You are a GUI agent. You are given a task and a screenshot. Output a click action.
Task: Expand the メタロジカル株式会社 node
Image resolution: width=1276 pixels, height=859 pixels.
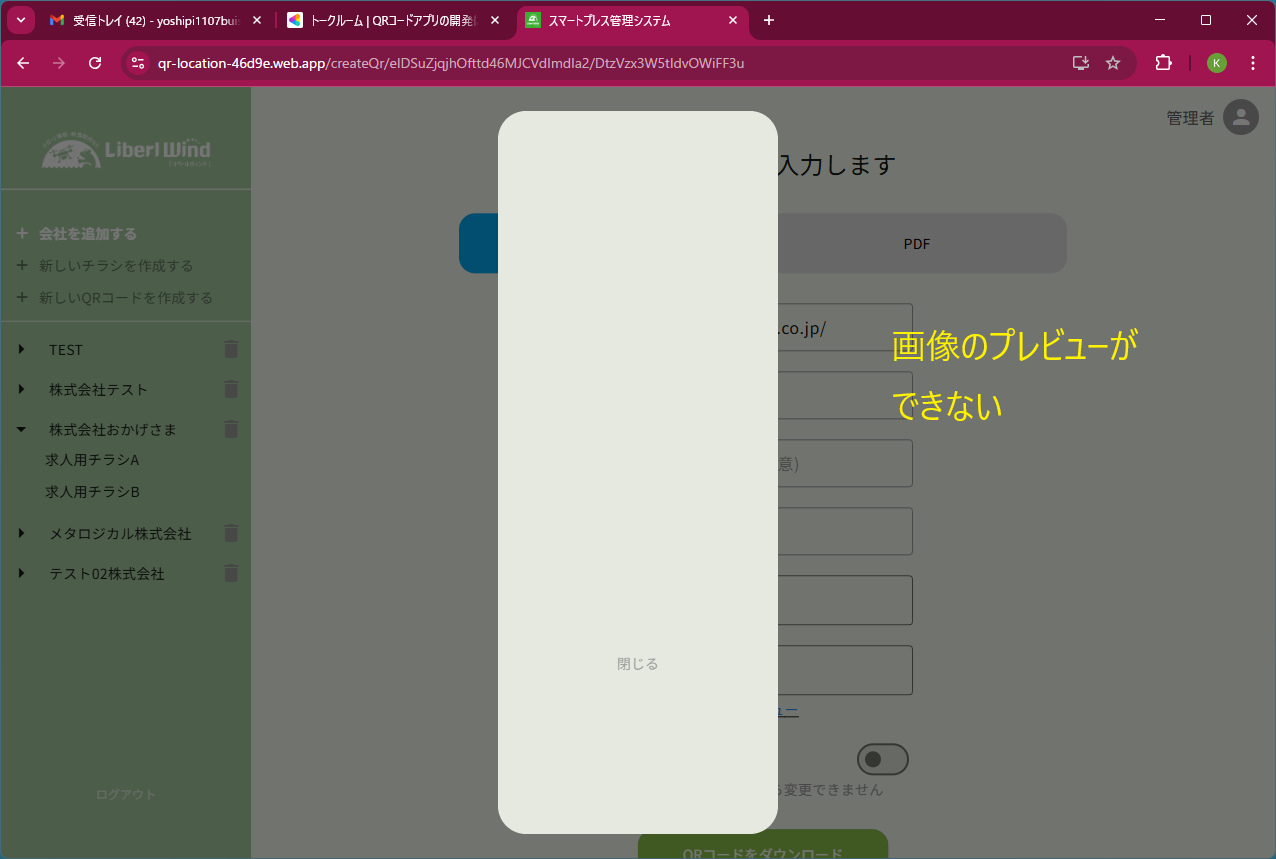tap(21, 534)
